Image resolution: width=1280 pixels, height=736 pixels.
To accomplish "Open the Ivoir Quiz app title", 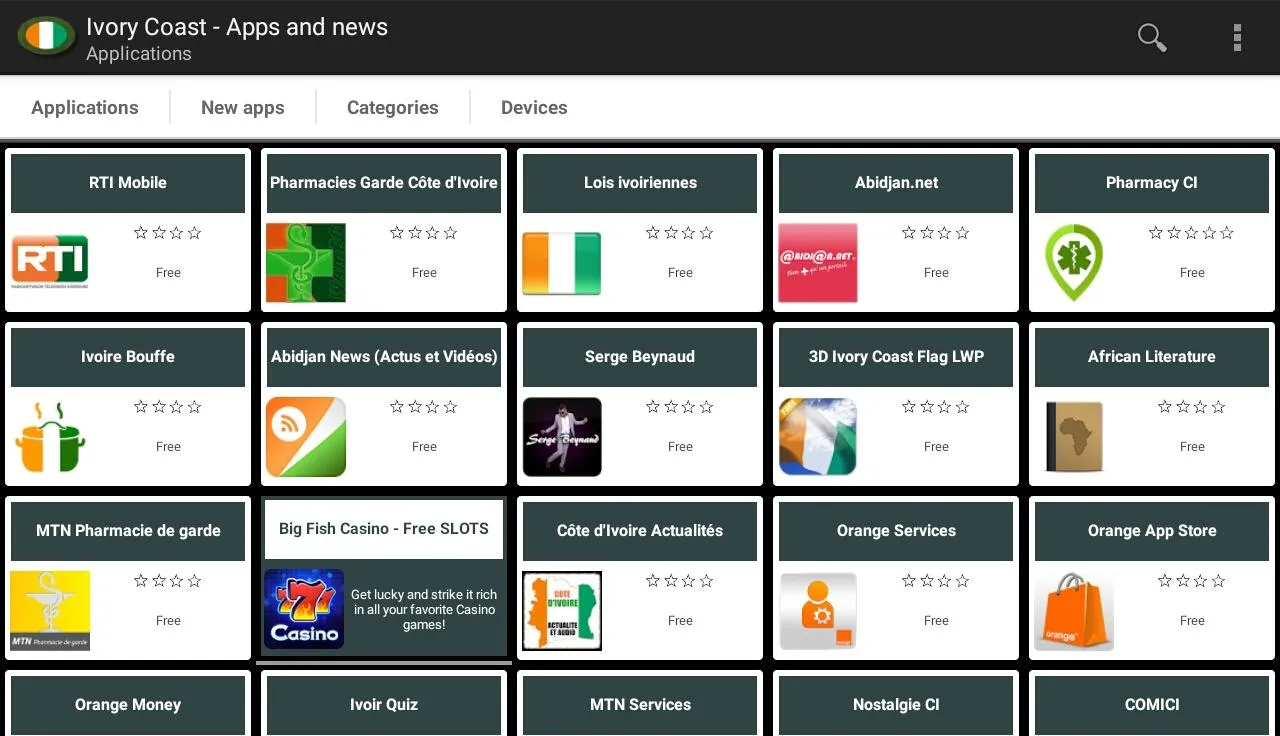I will [x=384, y=705].
